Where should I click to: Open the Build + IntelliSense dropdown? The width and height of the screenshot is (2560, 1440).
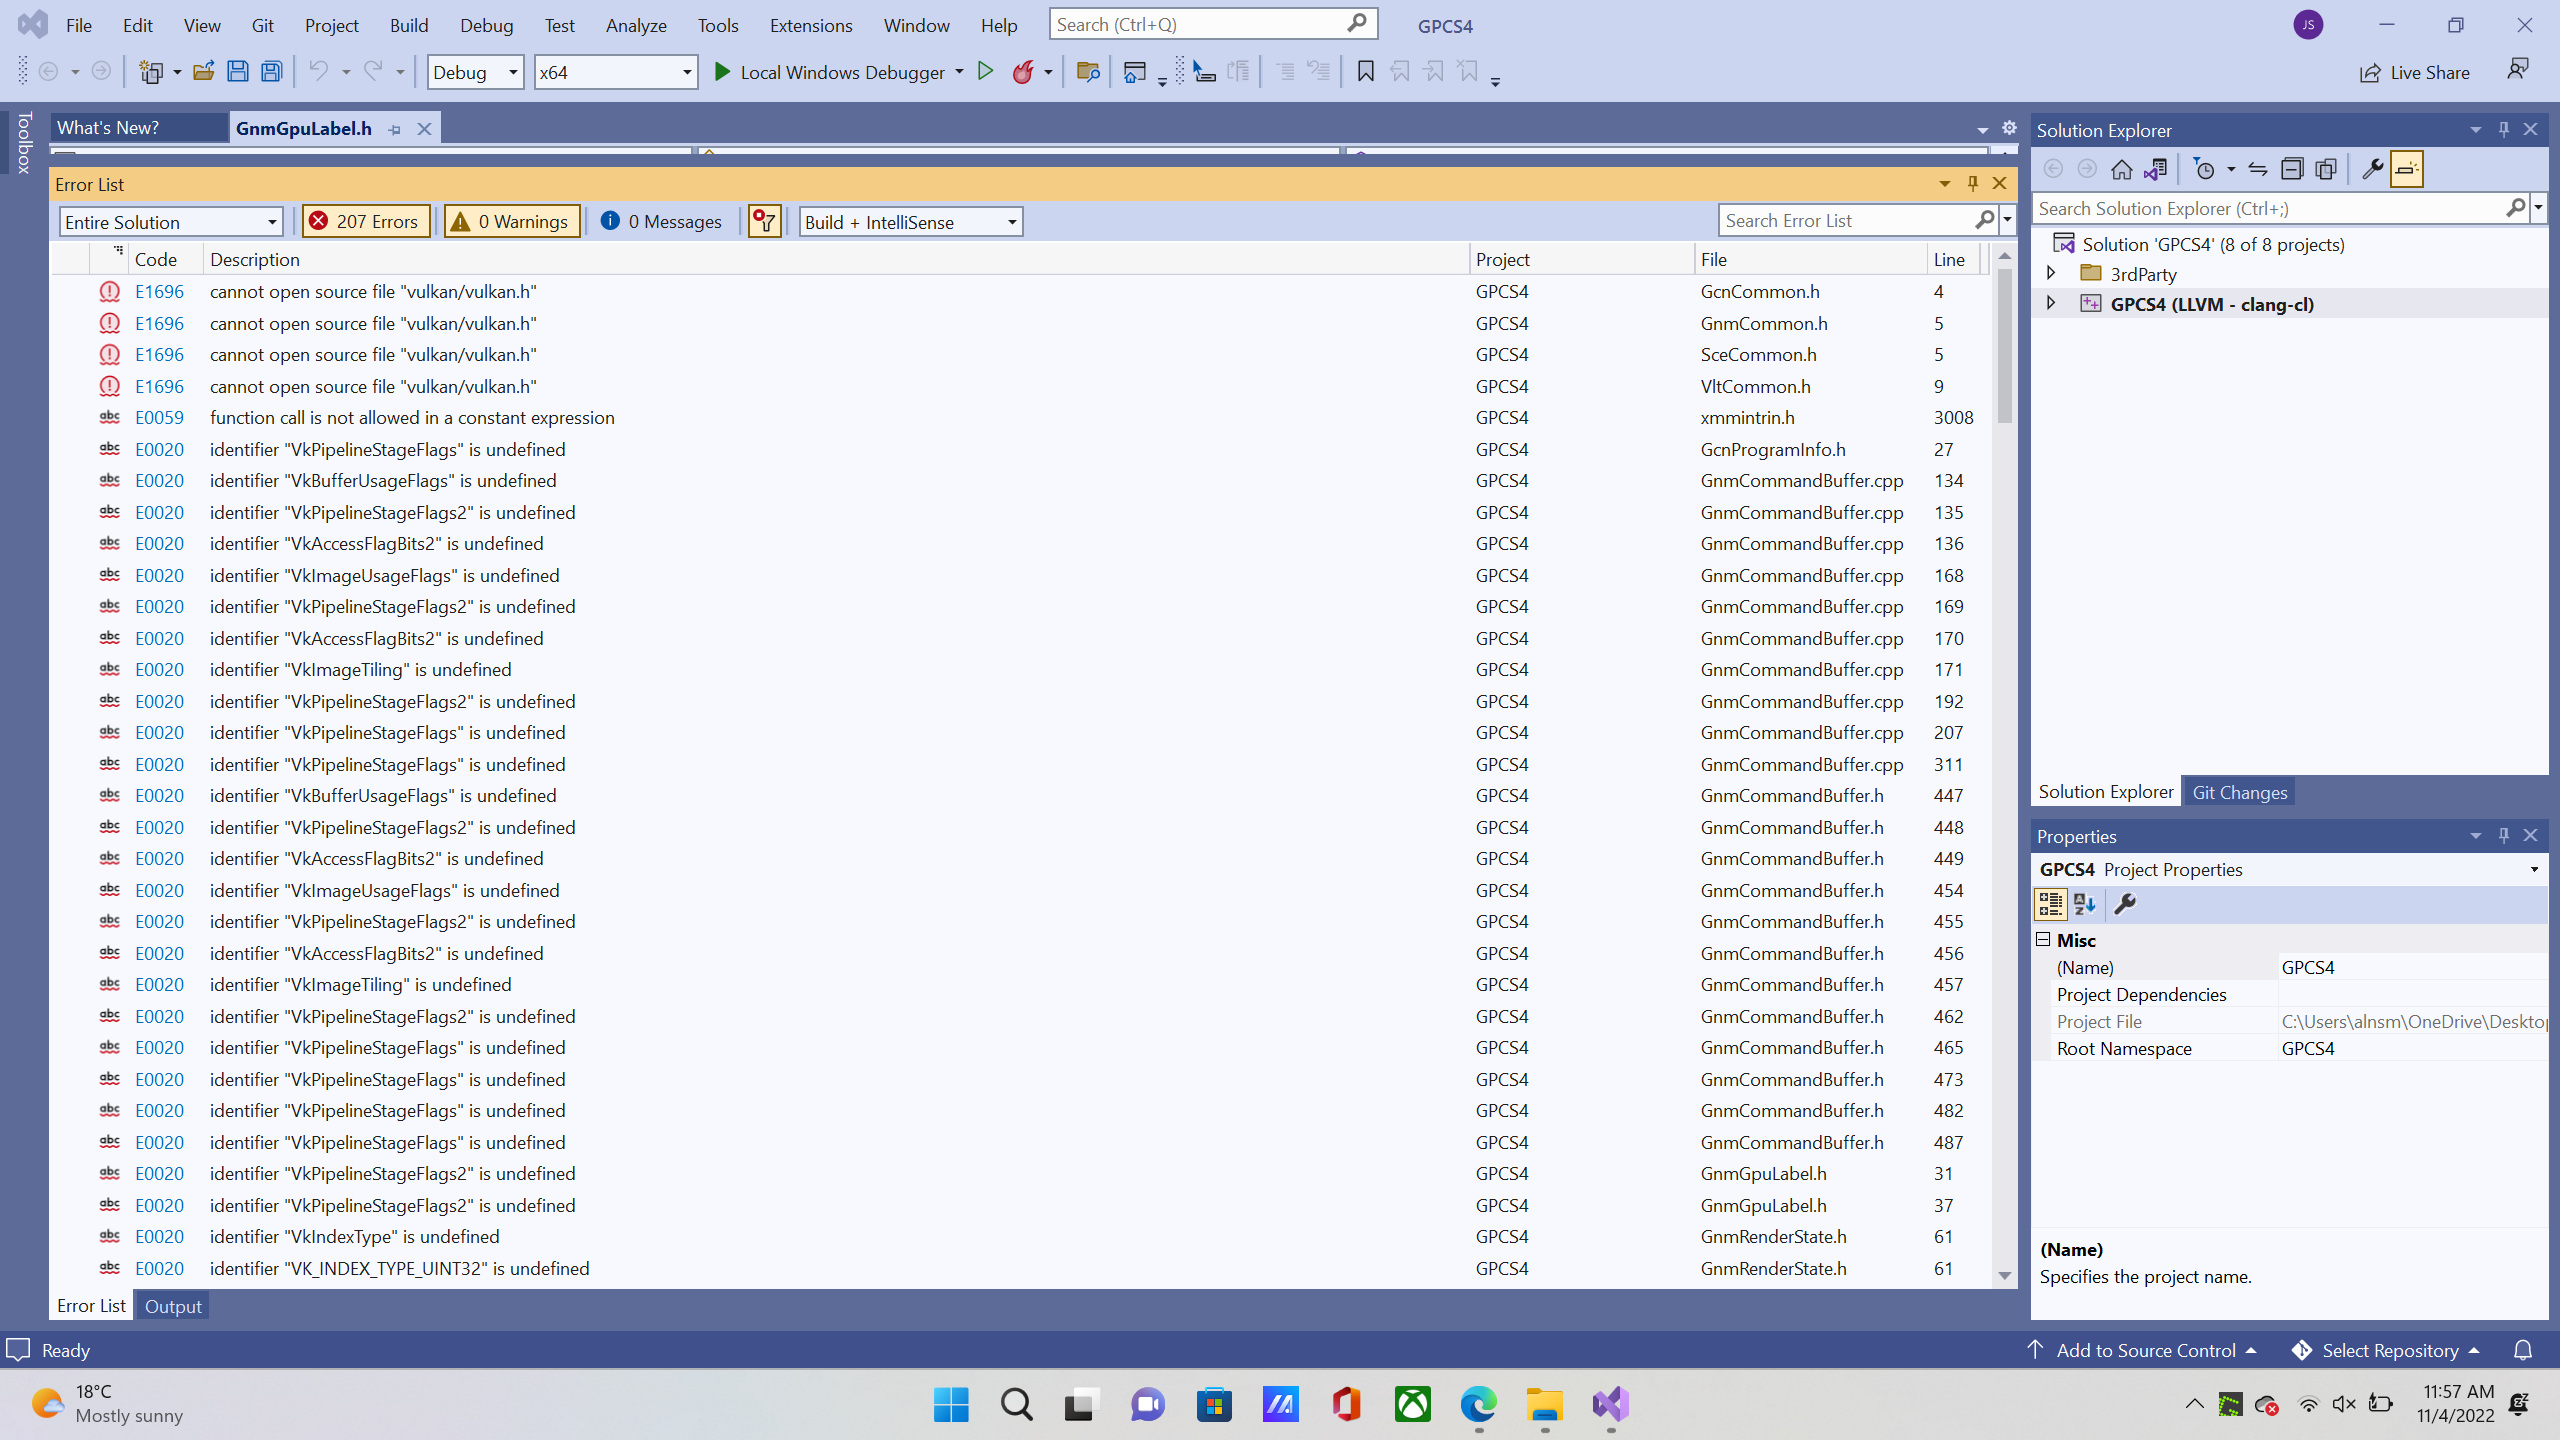click(x=910, y=221)
